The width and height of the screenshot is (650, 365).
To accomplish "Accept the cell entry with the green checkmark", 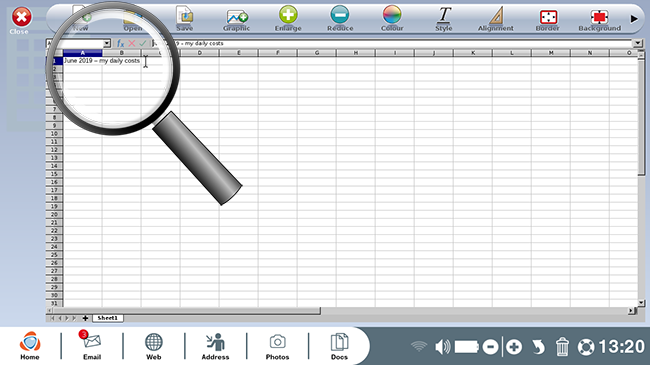I will point(143,43).
